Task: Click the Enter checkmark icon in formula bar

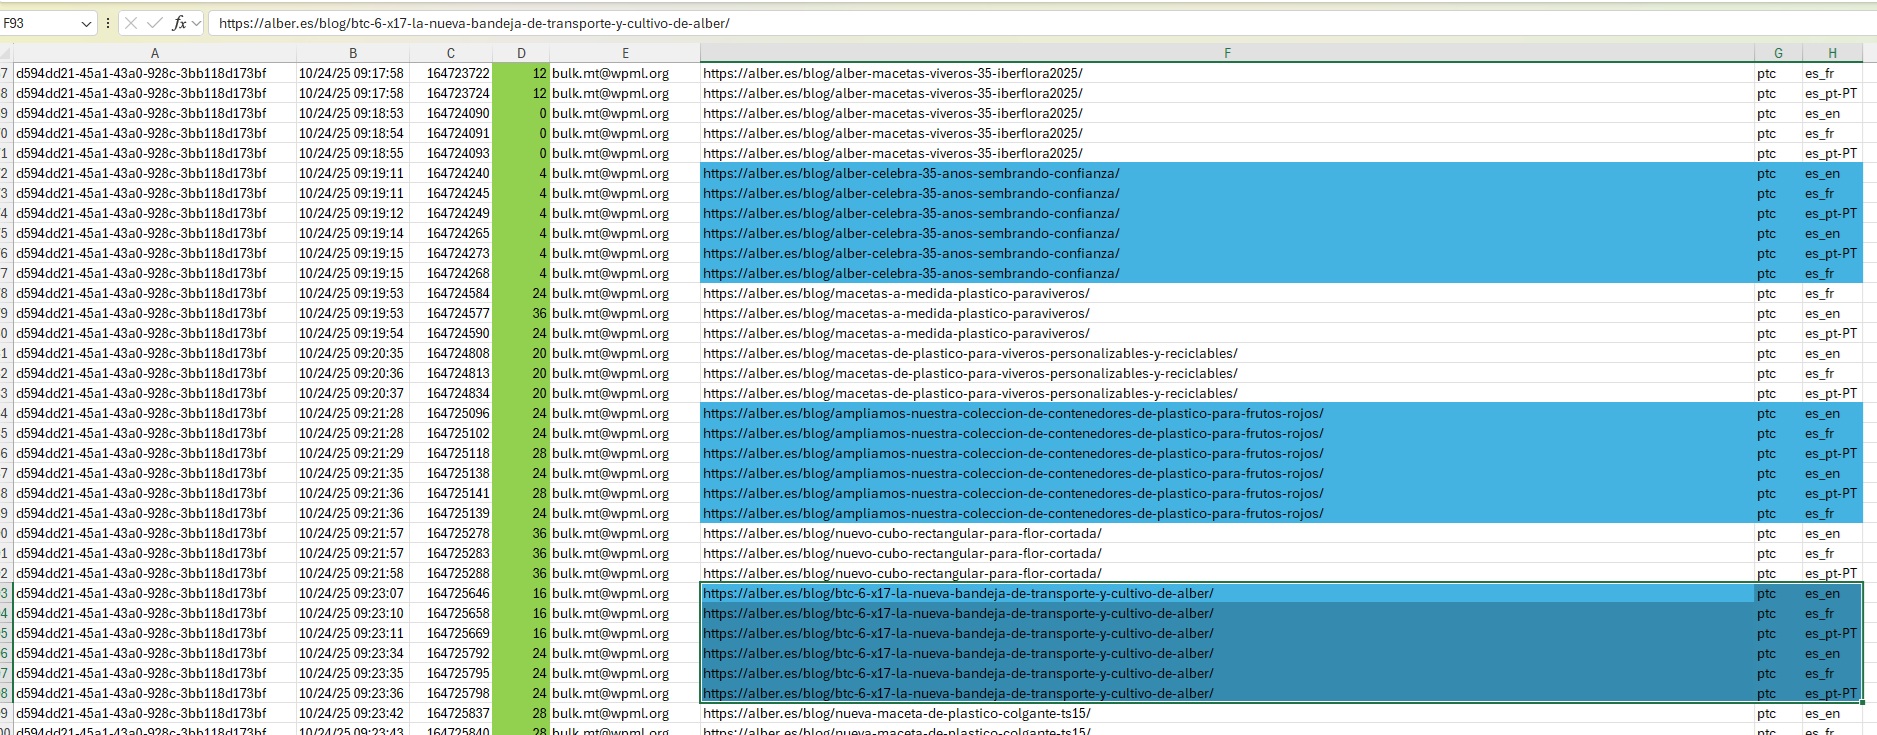Action: pyautogui.click(x=154, y=23)
